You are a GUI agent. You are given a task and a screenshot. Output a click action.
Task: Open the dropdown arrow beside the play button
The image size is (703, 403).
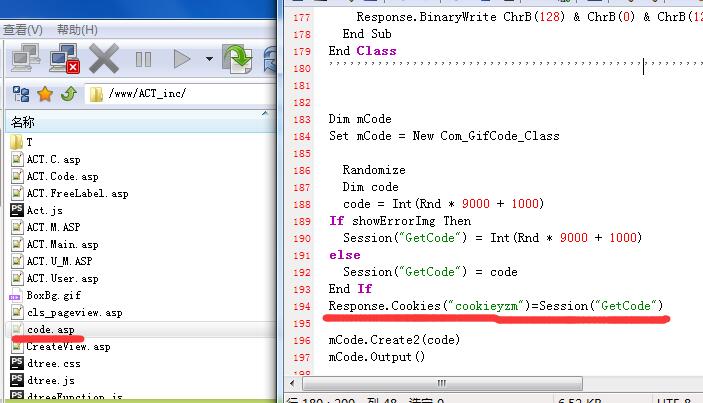pyautogui.click(x=209, y=60)
